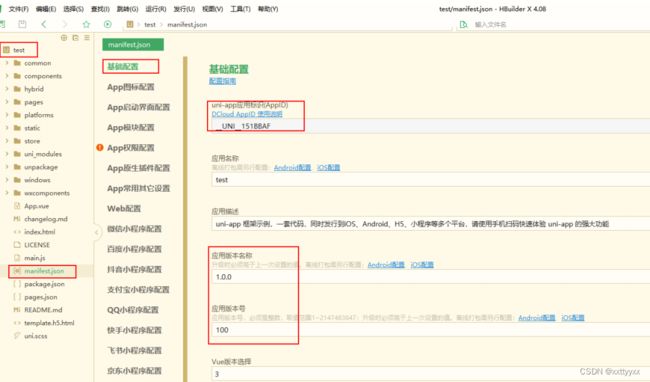Select main.js in the project tree
The height and width of the screenshot is (382, 650).
34,258
